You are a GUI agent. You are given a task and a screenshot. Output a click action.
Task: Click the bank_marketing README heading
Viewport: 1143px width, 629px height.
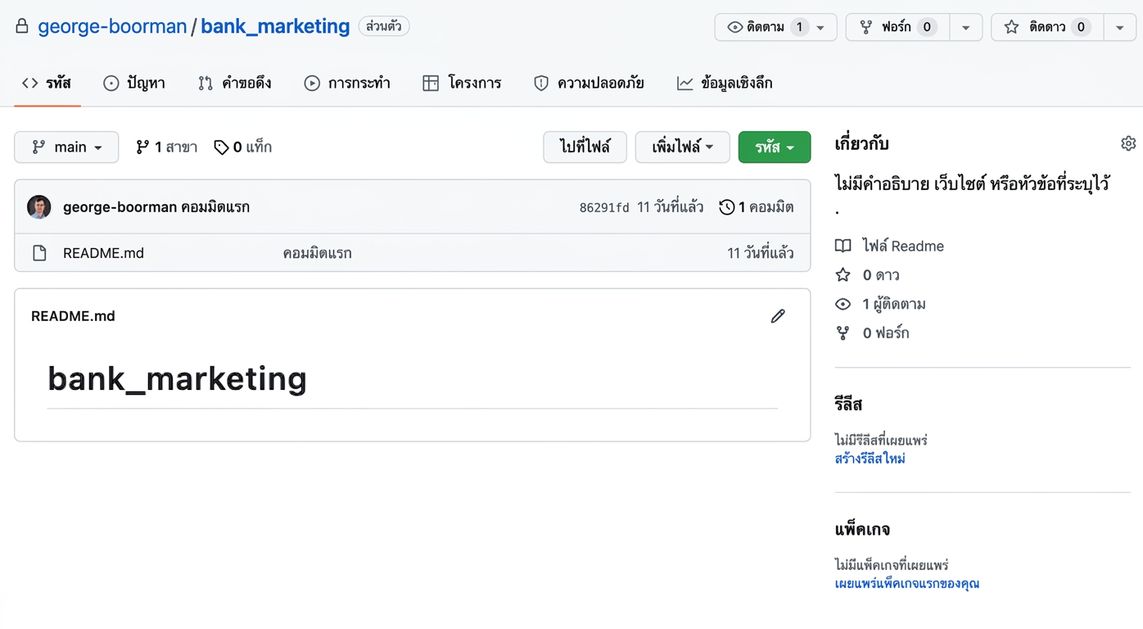[177, 379]
